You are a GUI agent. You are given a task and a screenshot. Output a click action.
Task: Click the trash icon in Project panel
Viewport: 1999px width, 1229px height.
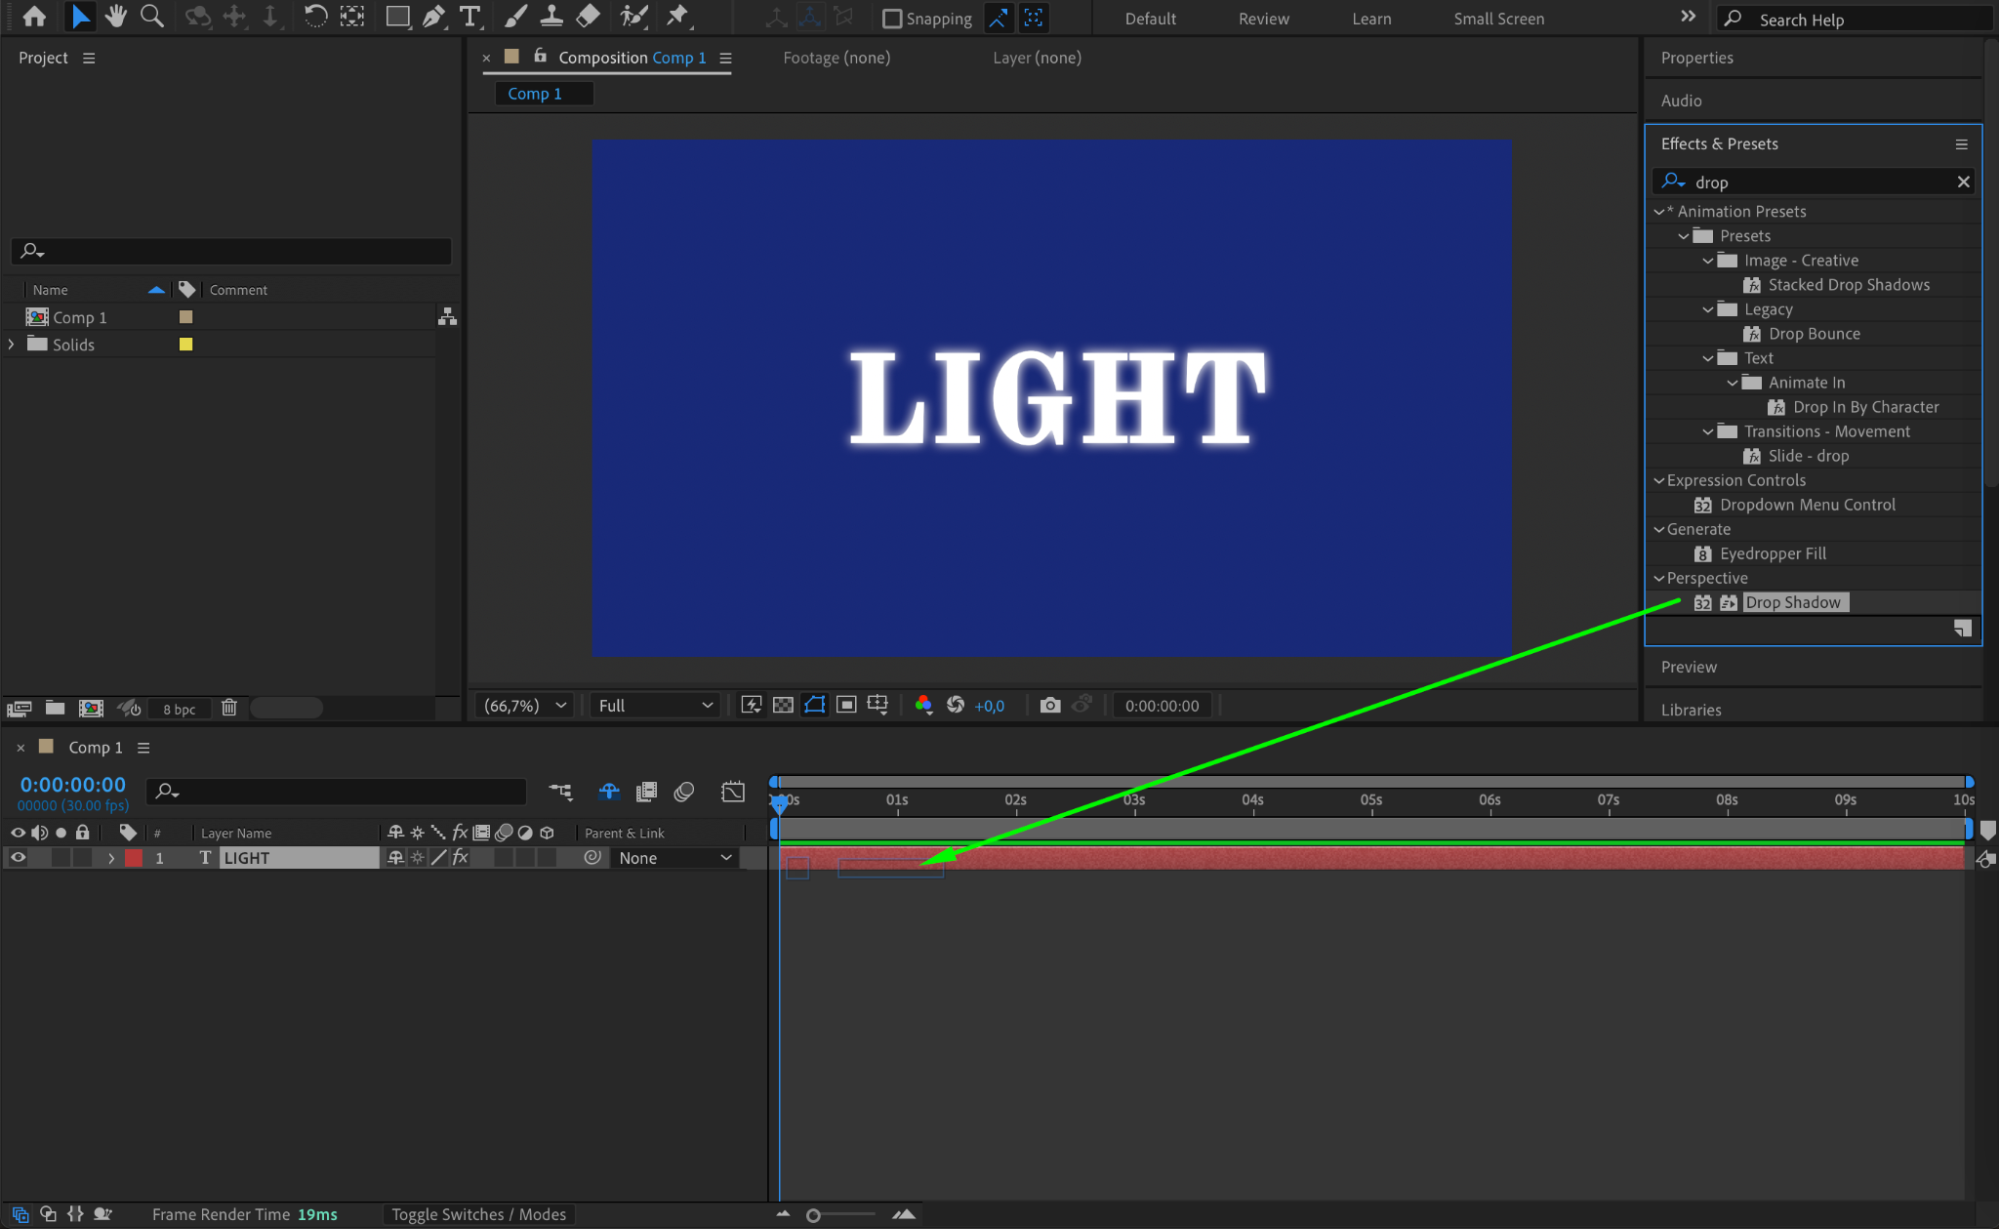point(229,708)
